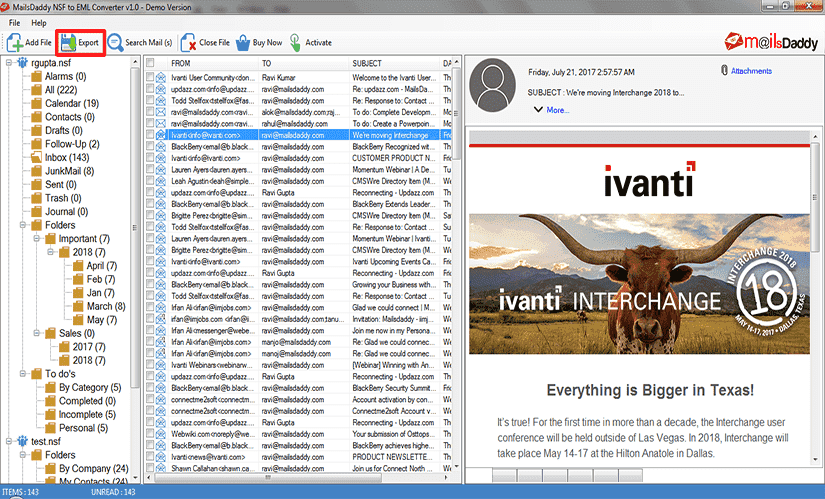Toggle the select-all checkbox in list header
825x499 pixels.
(150, 63)
